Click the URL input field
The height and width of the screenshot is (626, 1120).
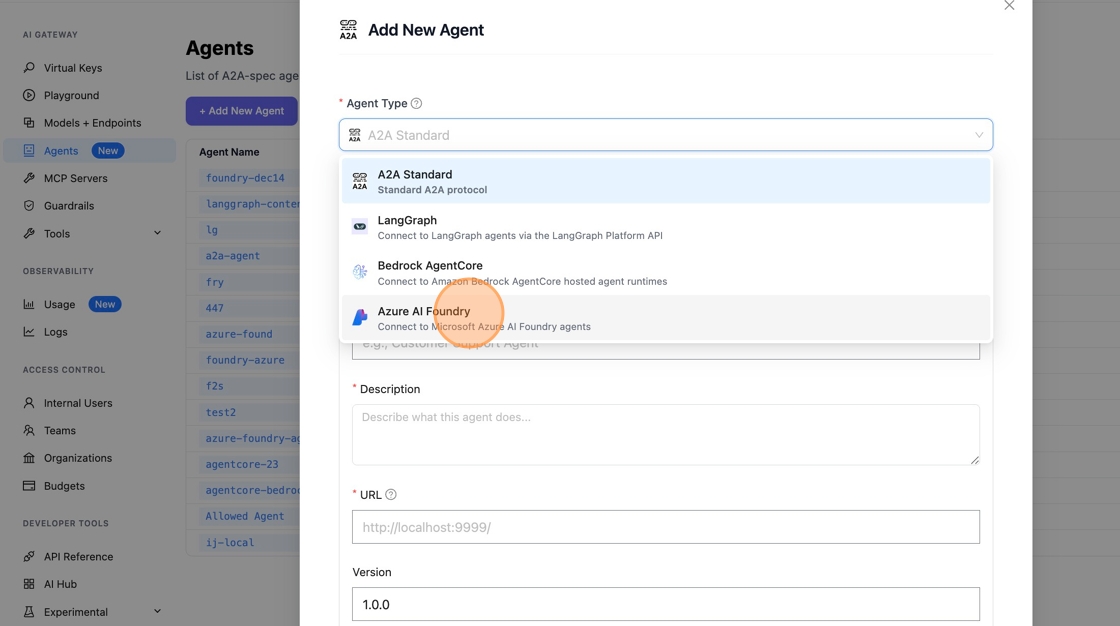(x=666, y=527)
